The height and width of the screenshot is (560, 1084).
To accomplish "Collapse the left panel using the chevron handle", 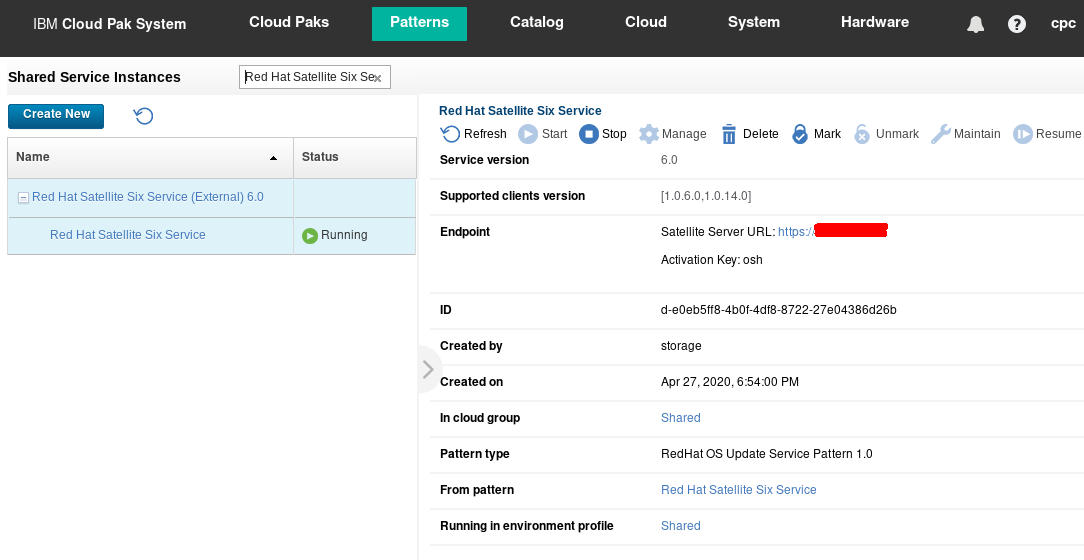I will pyautogui.click(x=428, y=369).
